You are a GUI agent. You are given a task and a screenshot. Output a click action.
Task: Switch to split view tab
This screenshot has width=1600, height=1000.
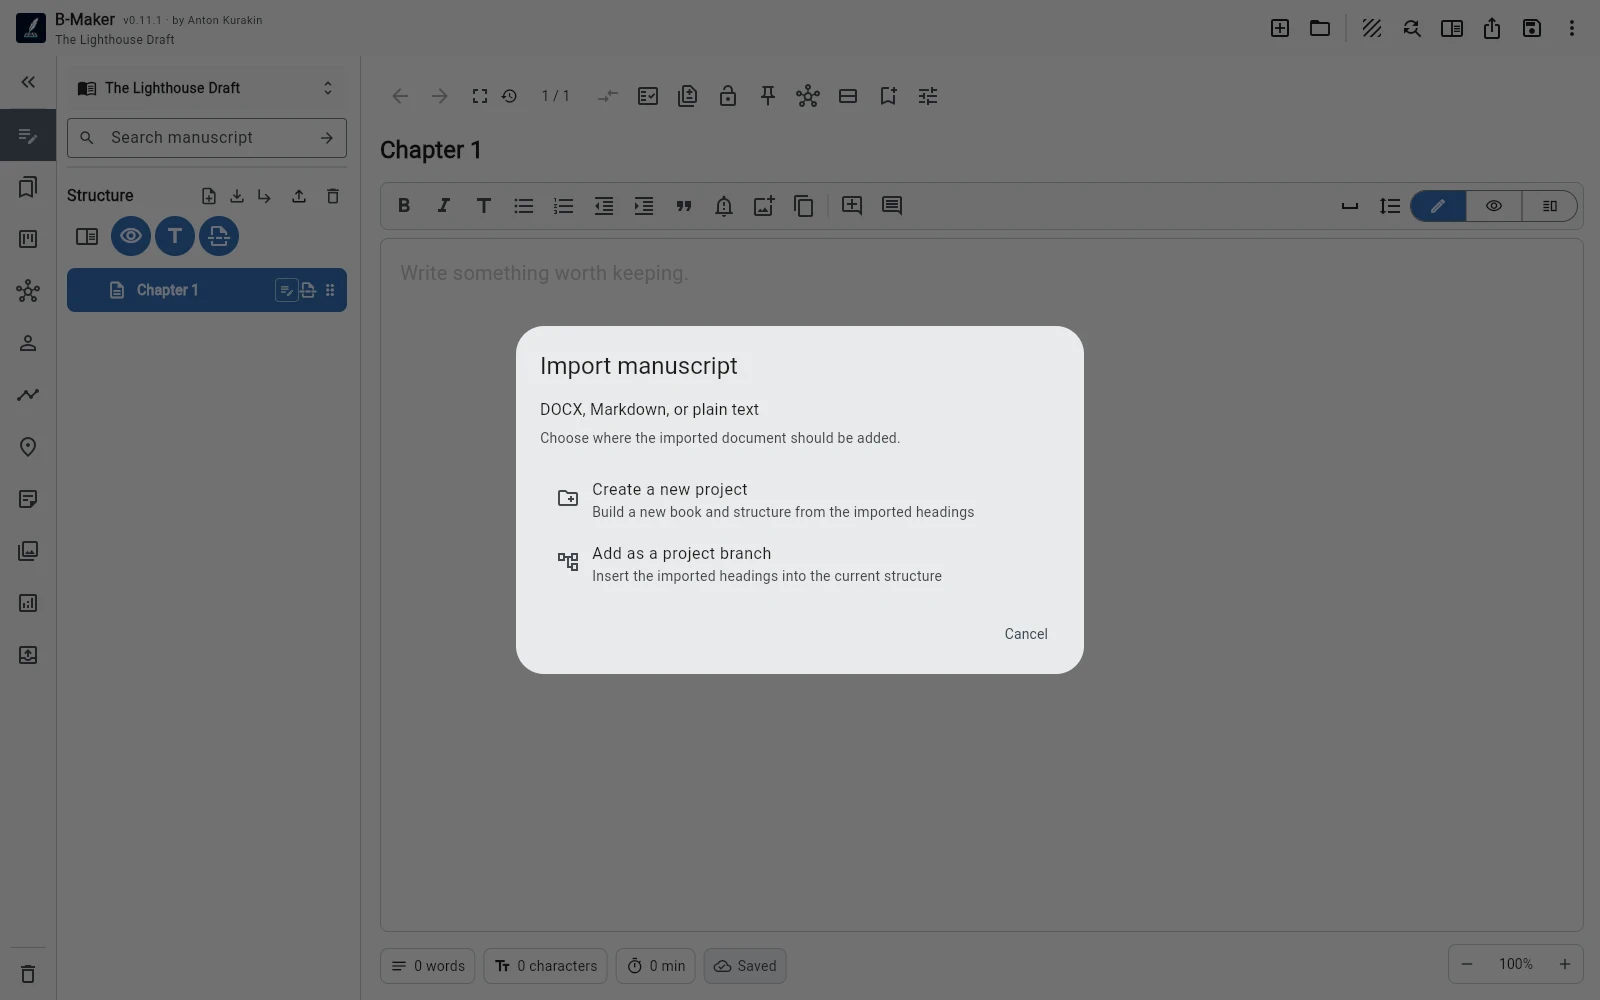pyautogui.click(x=1550, y=206)
